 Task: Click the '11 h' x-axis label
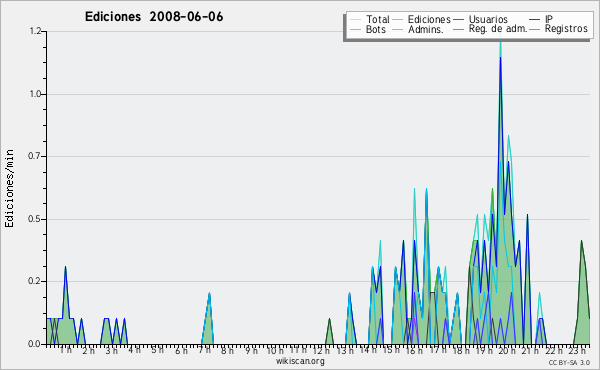point(298,350)
